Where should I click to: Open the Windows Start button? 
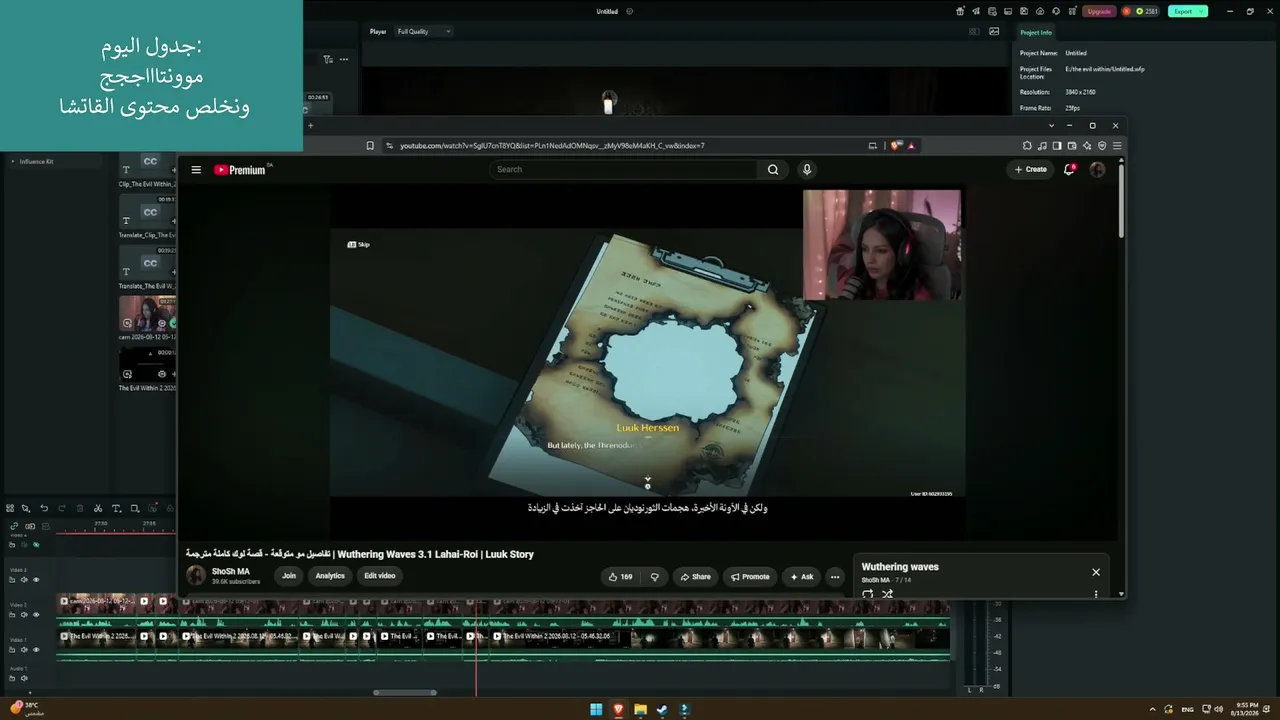point(596,710)
